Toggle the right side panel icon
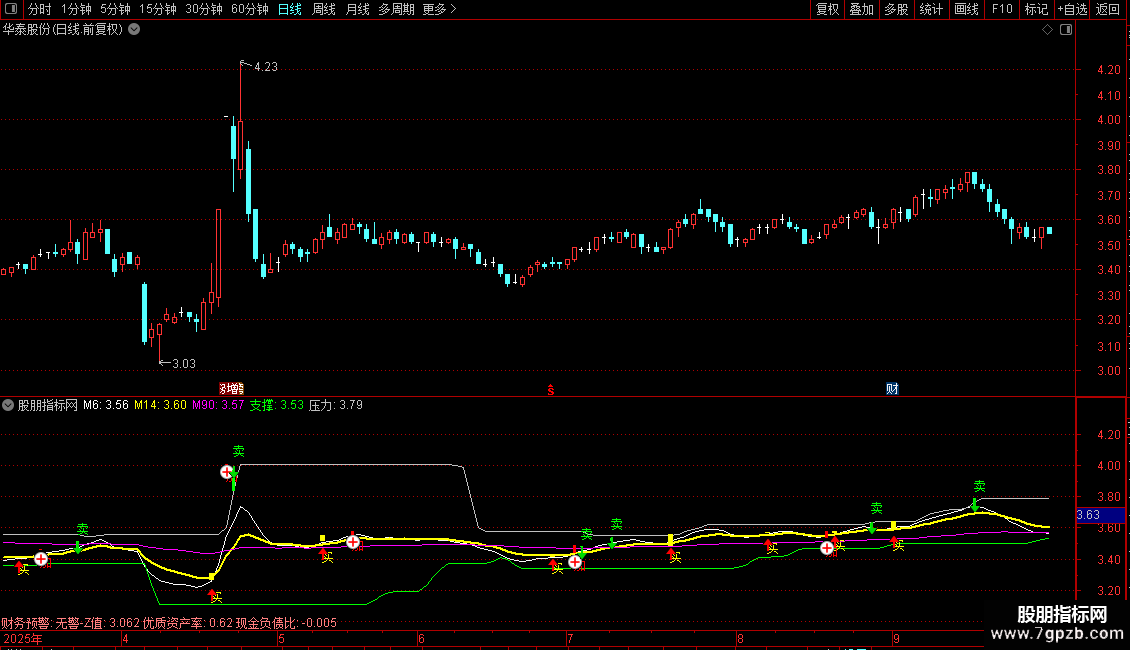Viewport: 1130px width, 650px height. click(x=1067, y=30)
